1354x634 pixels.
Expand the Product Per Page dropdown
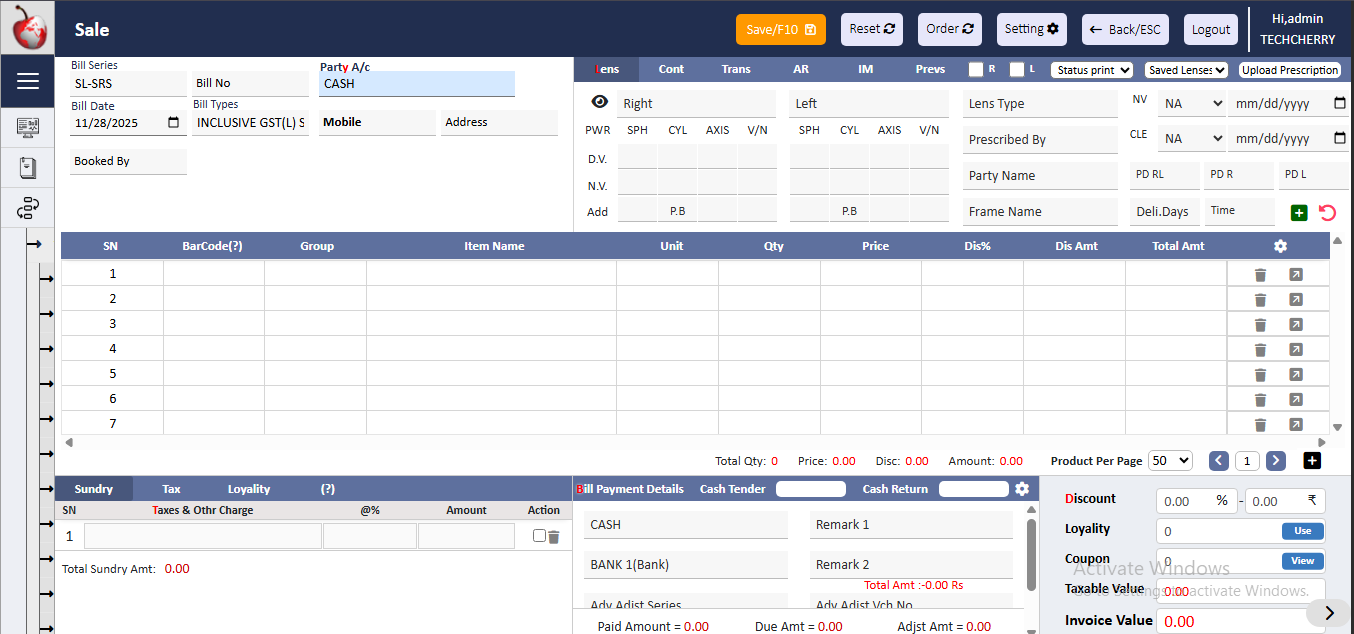point(1170,460)
